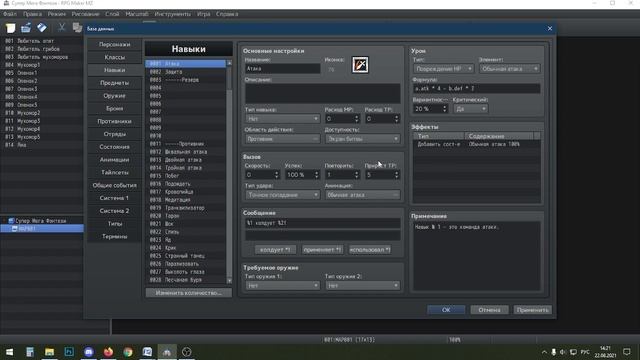Open the damage Тип dropdown
The height and width of the screenshot is (360, 640).
coord(443,69)
